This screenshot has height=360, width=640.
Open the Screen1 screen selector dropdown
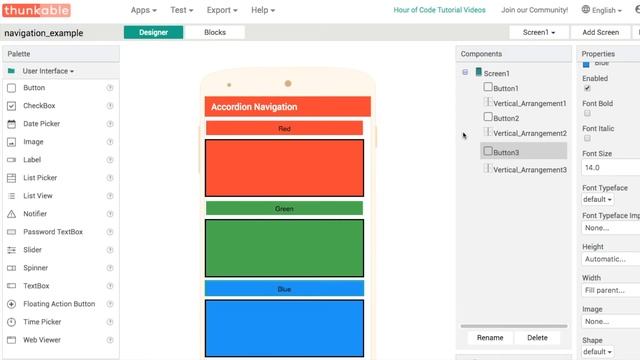pyautogui.click(x=539, y=32)
